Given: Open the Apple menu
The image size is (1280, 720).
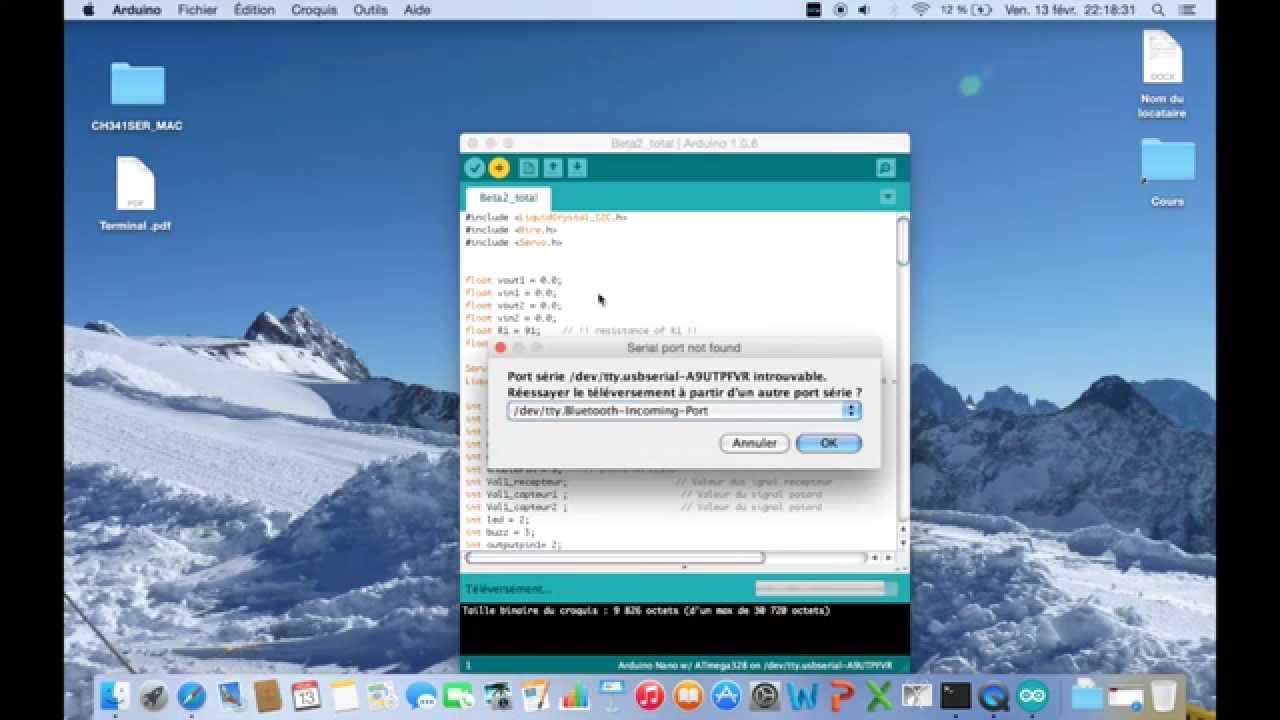Looking at the screenshot, I should click(x=87, y=10).
